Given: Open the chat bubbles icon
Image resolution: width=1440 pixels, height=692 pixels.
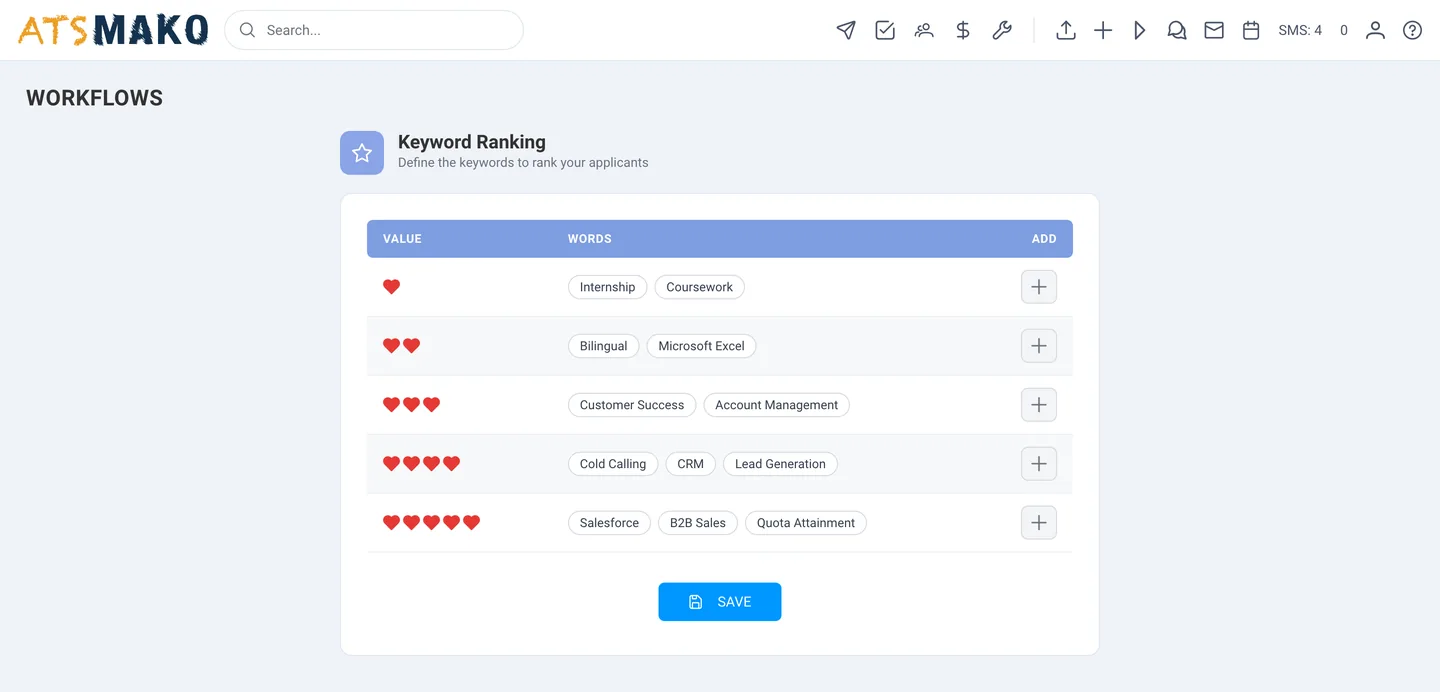Looking at the screenshot, I should point(1177,30).
